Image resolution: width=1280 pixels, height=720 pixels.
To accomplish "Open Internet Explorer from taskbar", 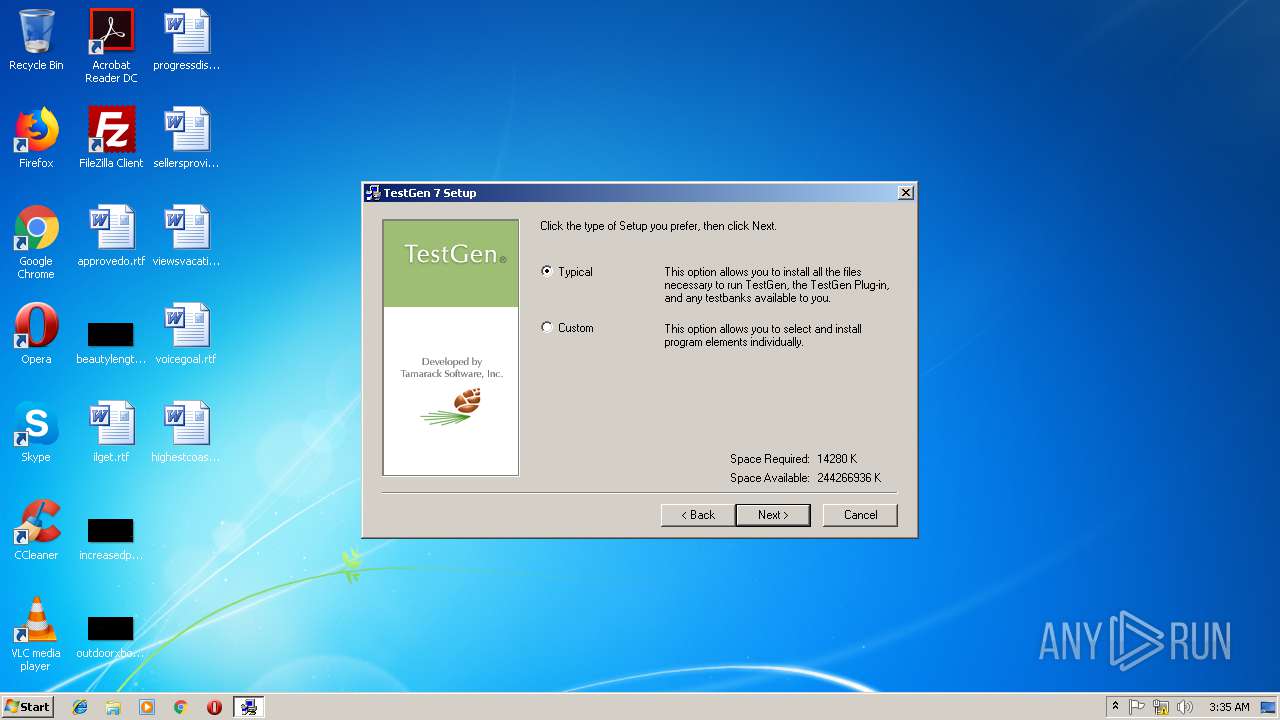I will tap(80, 707).
